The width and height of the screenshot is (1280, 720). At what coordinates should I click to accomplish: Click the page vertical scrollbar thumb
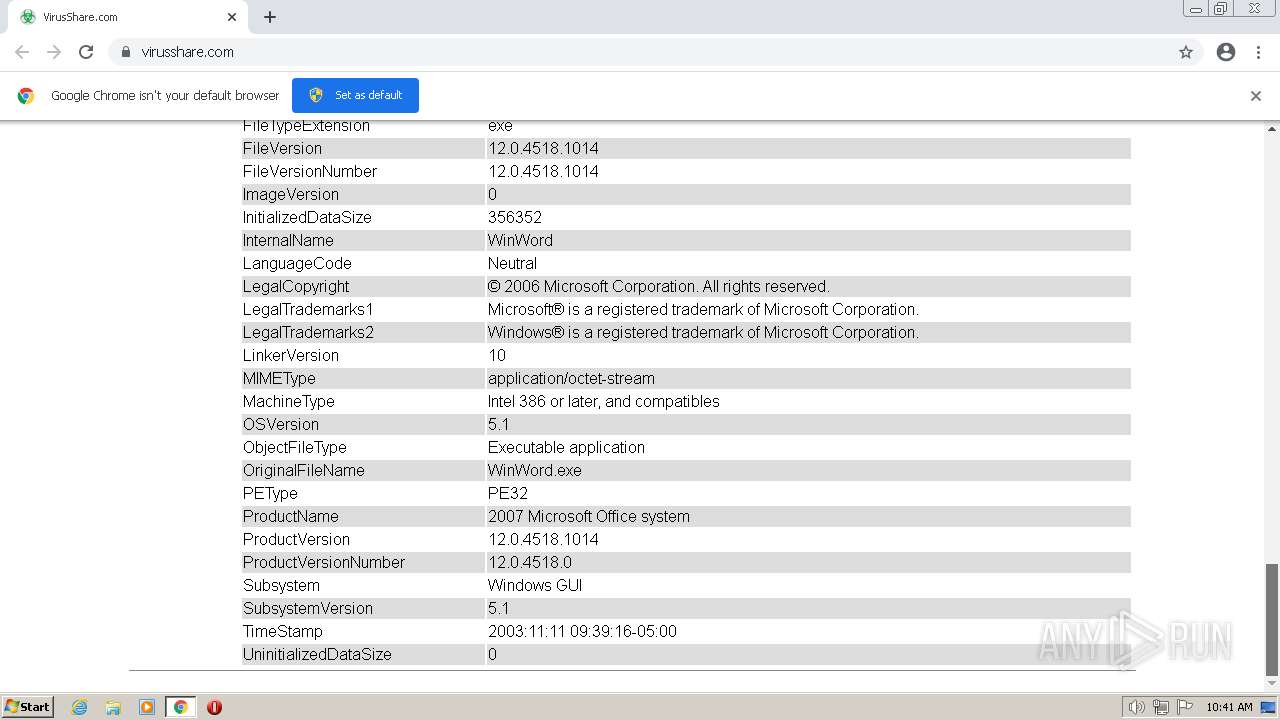pyautogui.click(x=1272, y=620)
